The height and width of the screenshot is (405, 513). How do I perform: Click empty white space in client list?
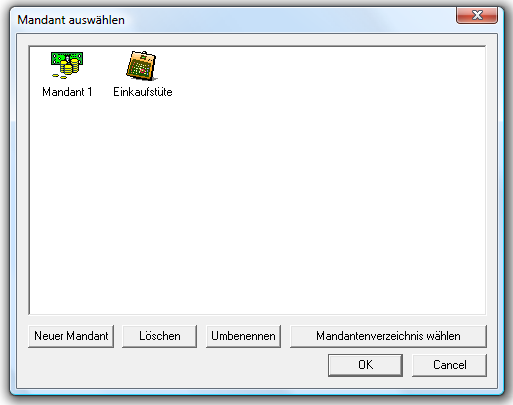(257, 207)
